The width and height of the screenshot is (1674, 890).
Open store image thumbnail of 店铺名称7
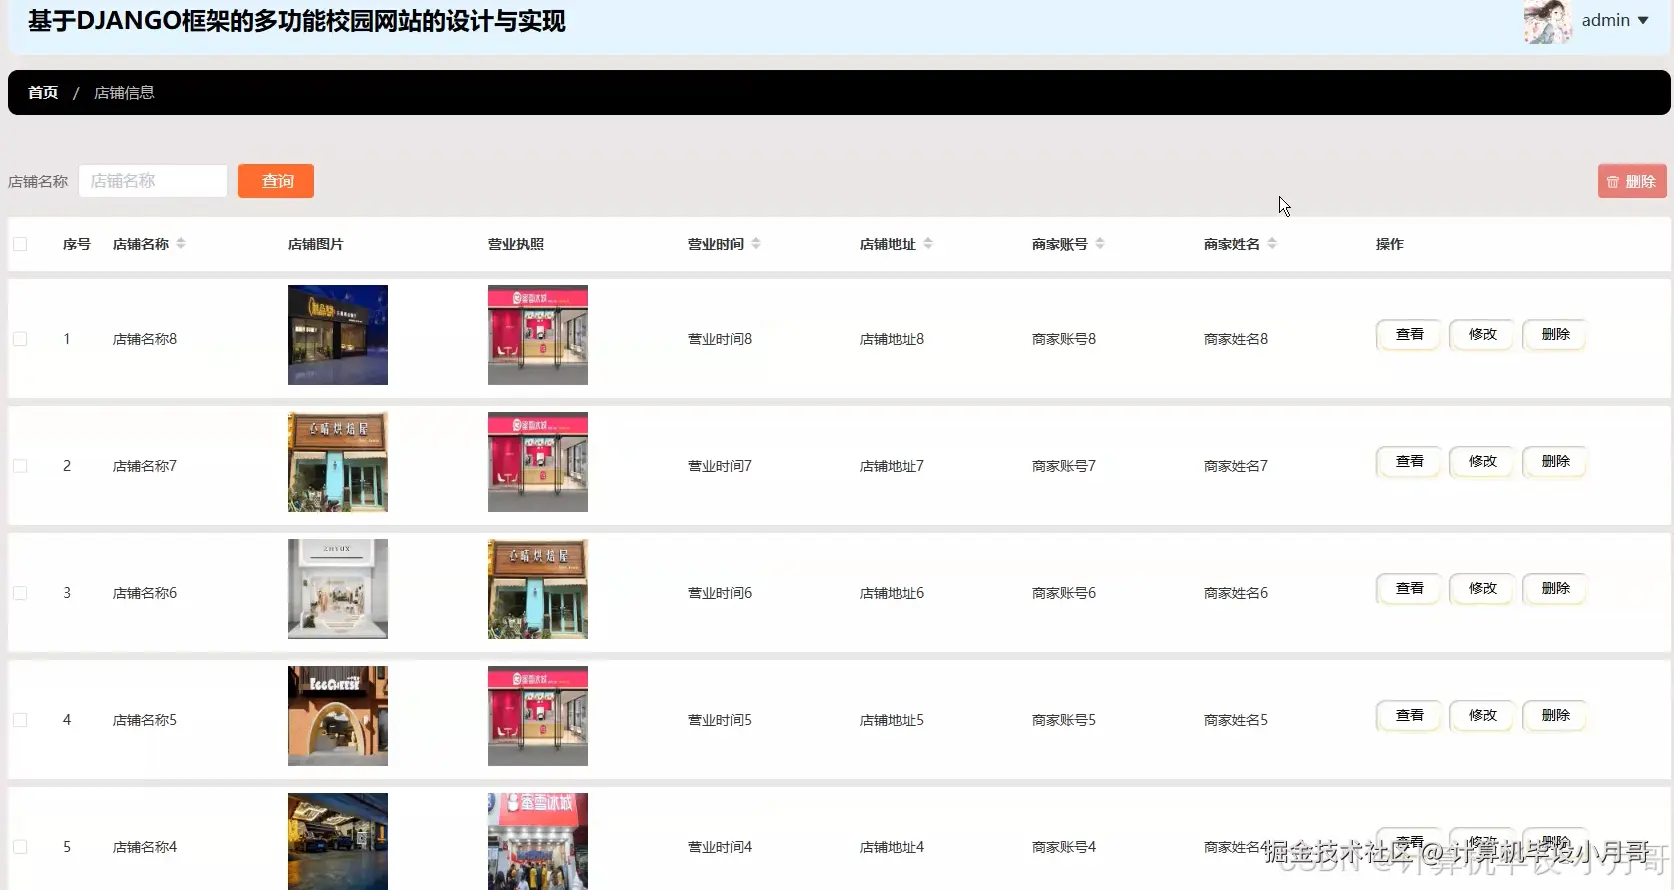(338, 462)
